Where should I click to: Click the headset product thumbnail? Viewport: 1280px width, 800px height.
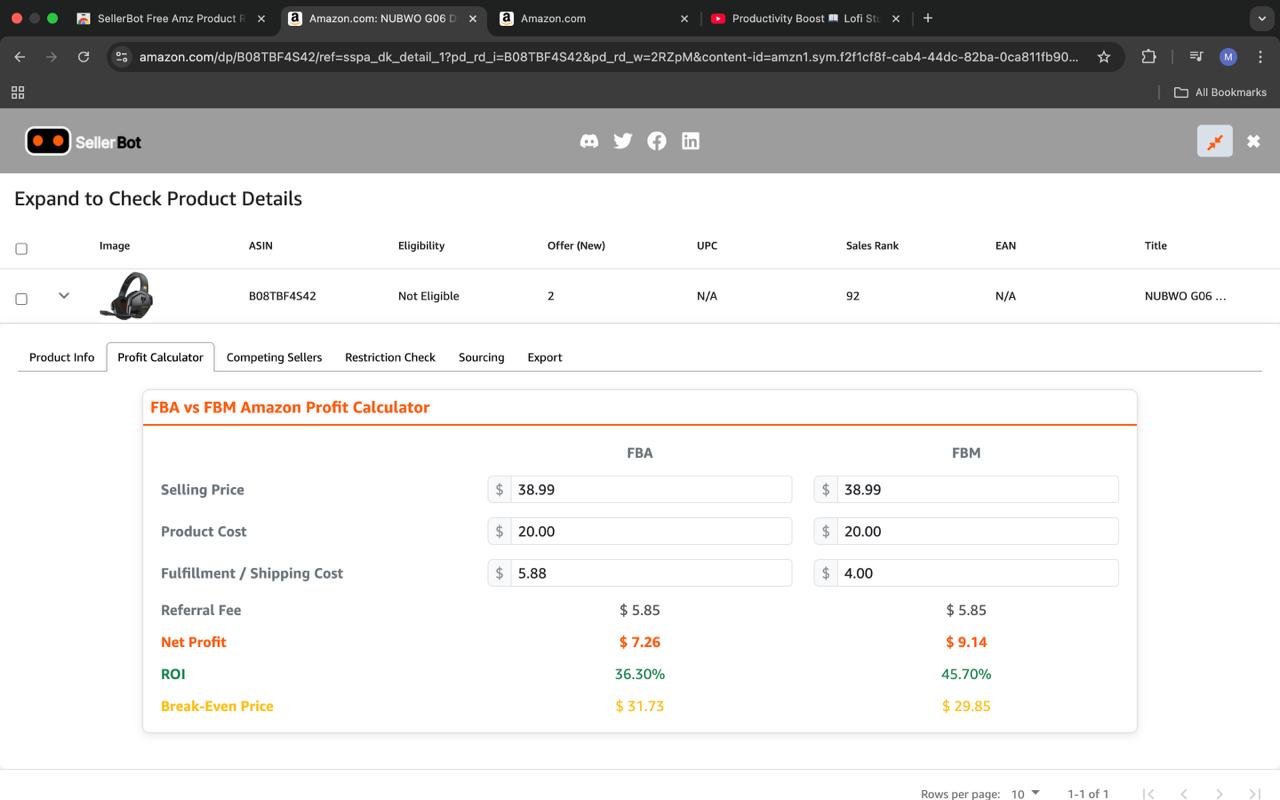click(126, 296)
